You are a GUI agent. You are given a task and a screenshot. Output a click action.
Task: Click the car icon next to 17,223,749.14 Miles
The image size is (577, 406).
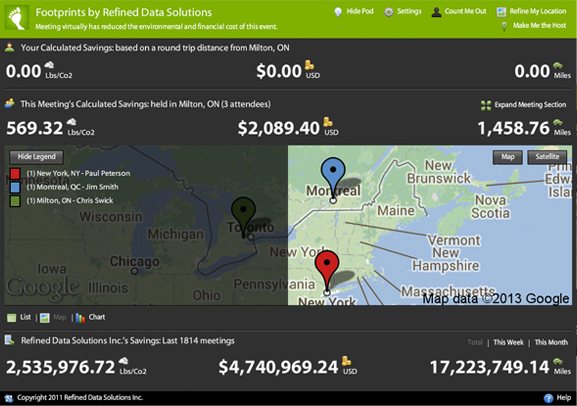click(x=558, y=361)
